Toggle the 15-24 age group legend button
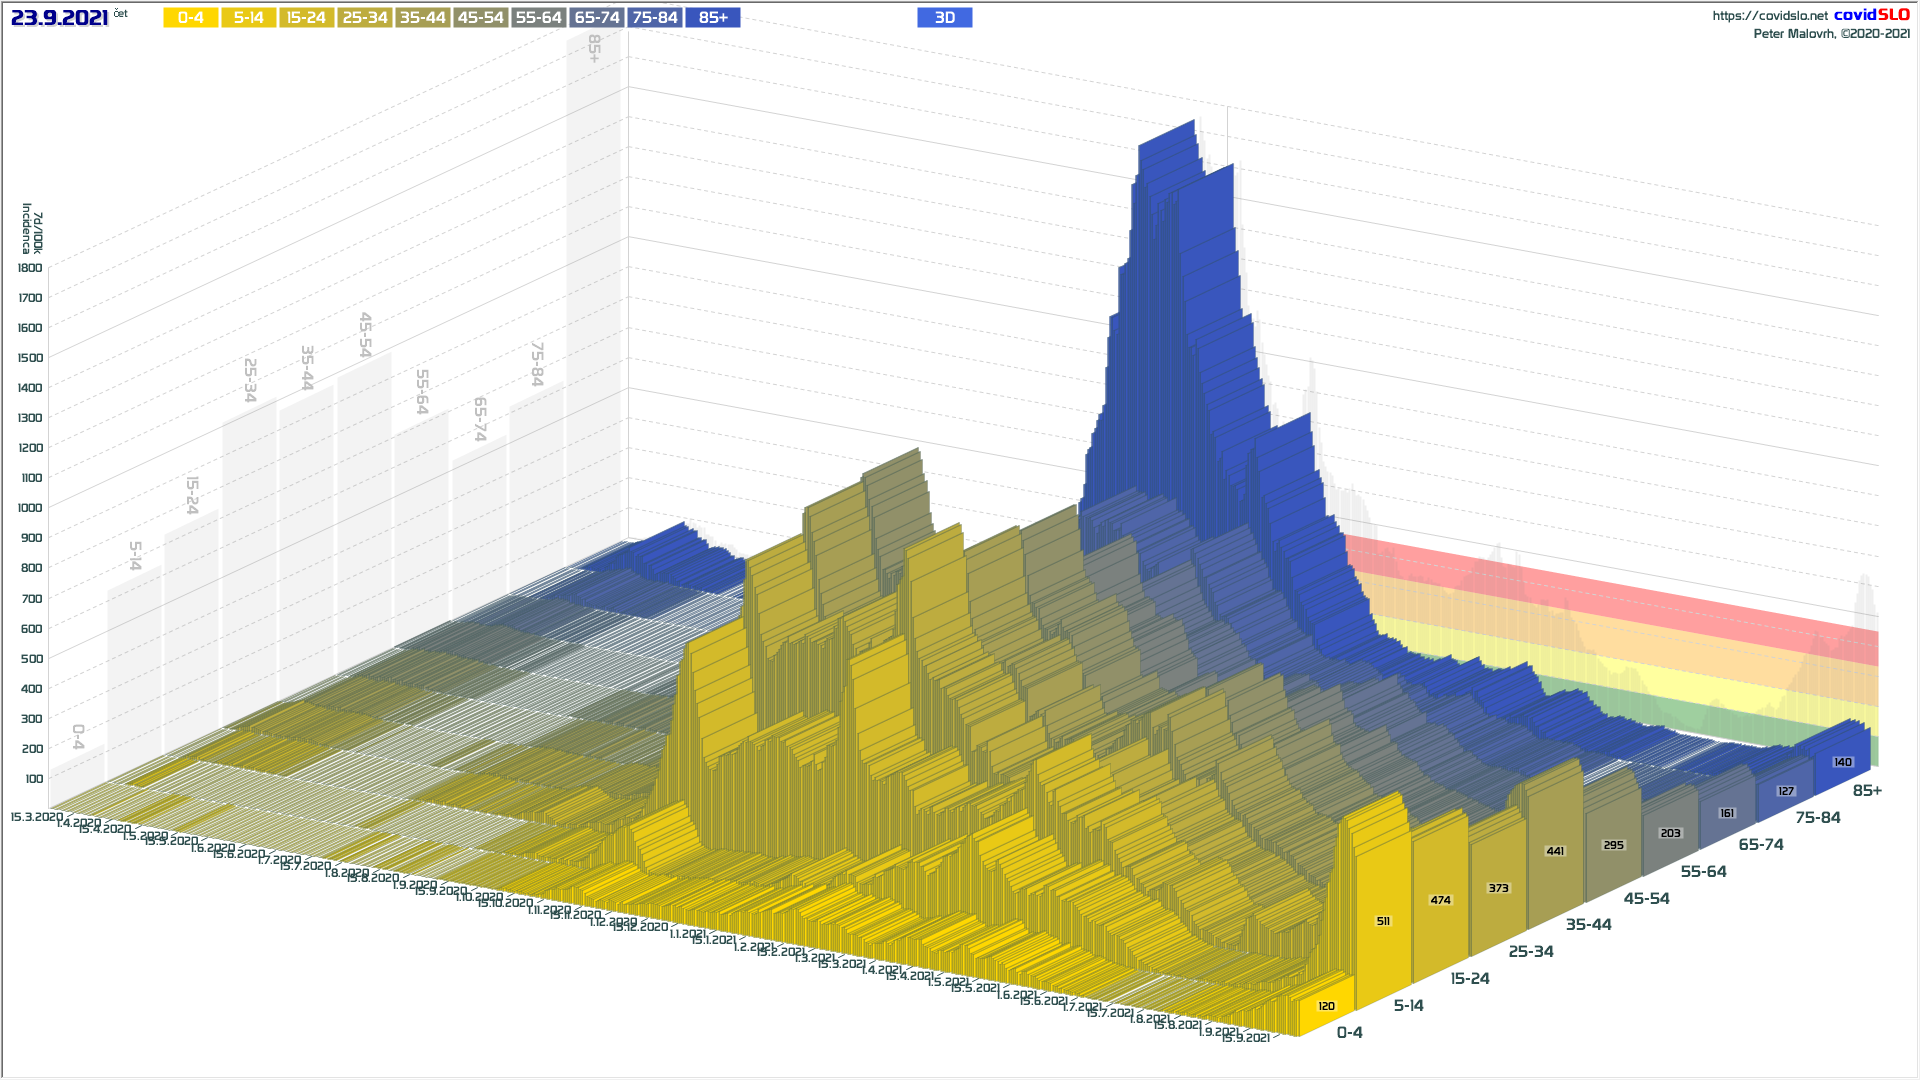1920x1080 pixels. click(x=307, y=18)
